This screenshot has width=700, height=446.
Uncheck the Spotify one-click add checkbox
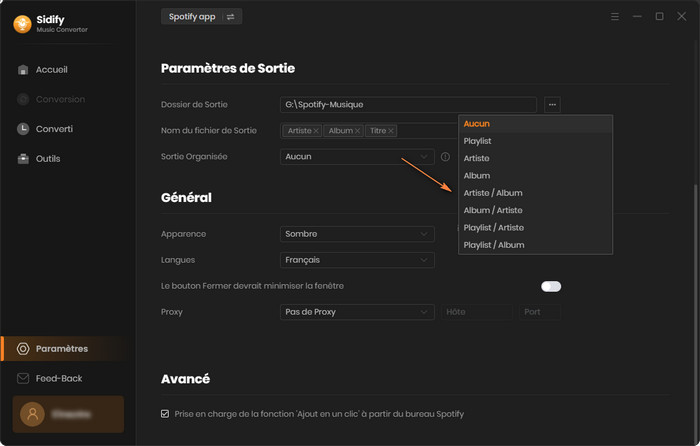(165, 413)
